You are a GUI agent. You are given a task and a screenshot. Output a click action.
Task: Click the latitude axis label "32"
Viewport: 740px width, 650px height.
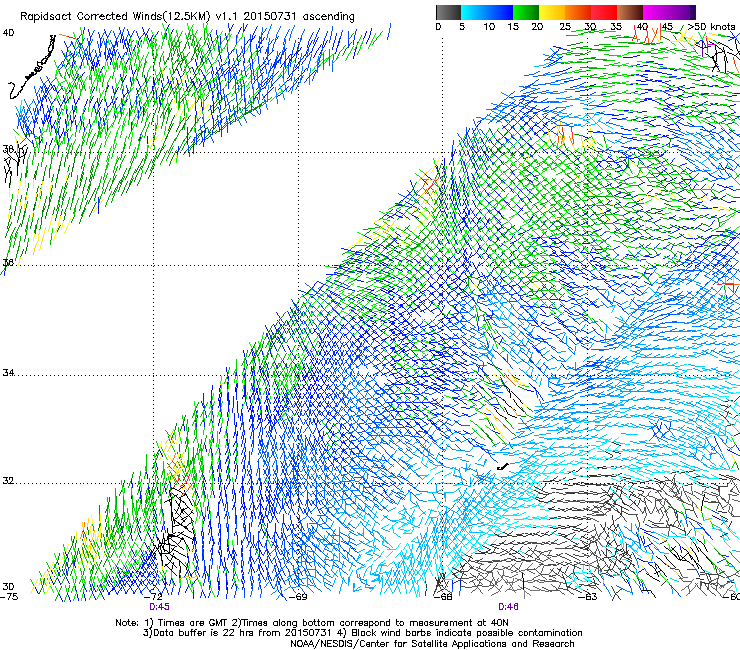pyautogui.click(x=8, y=481)
